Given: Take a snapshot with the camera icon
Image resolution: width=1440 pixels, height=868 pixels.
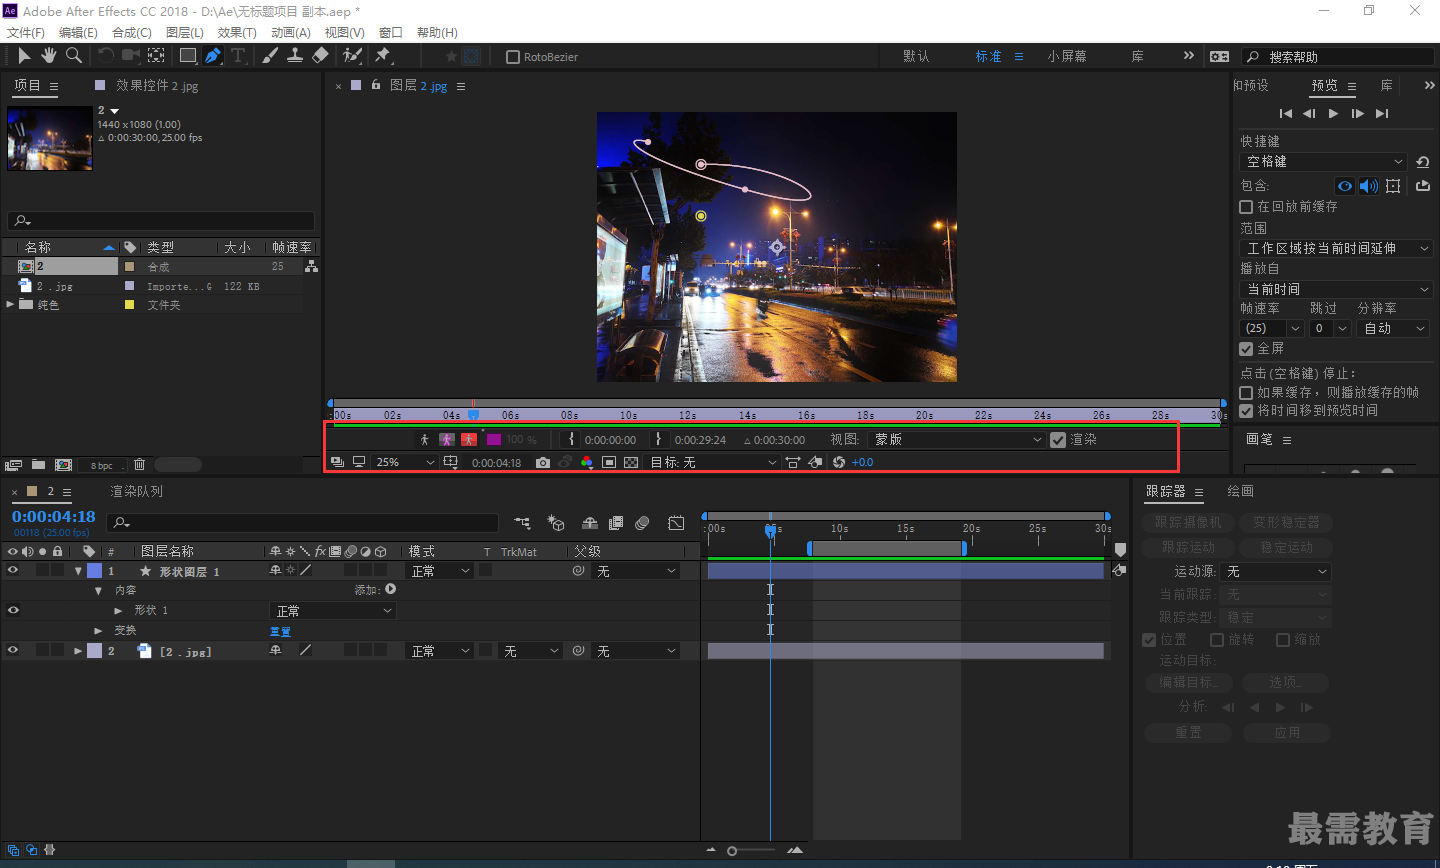Looking at the screenshot, I should 542,462.
